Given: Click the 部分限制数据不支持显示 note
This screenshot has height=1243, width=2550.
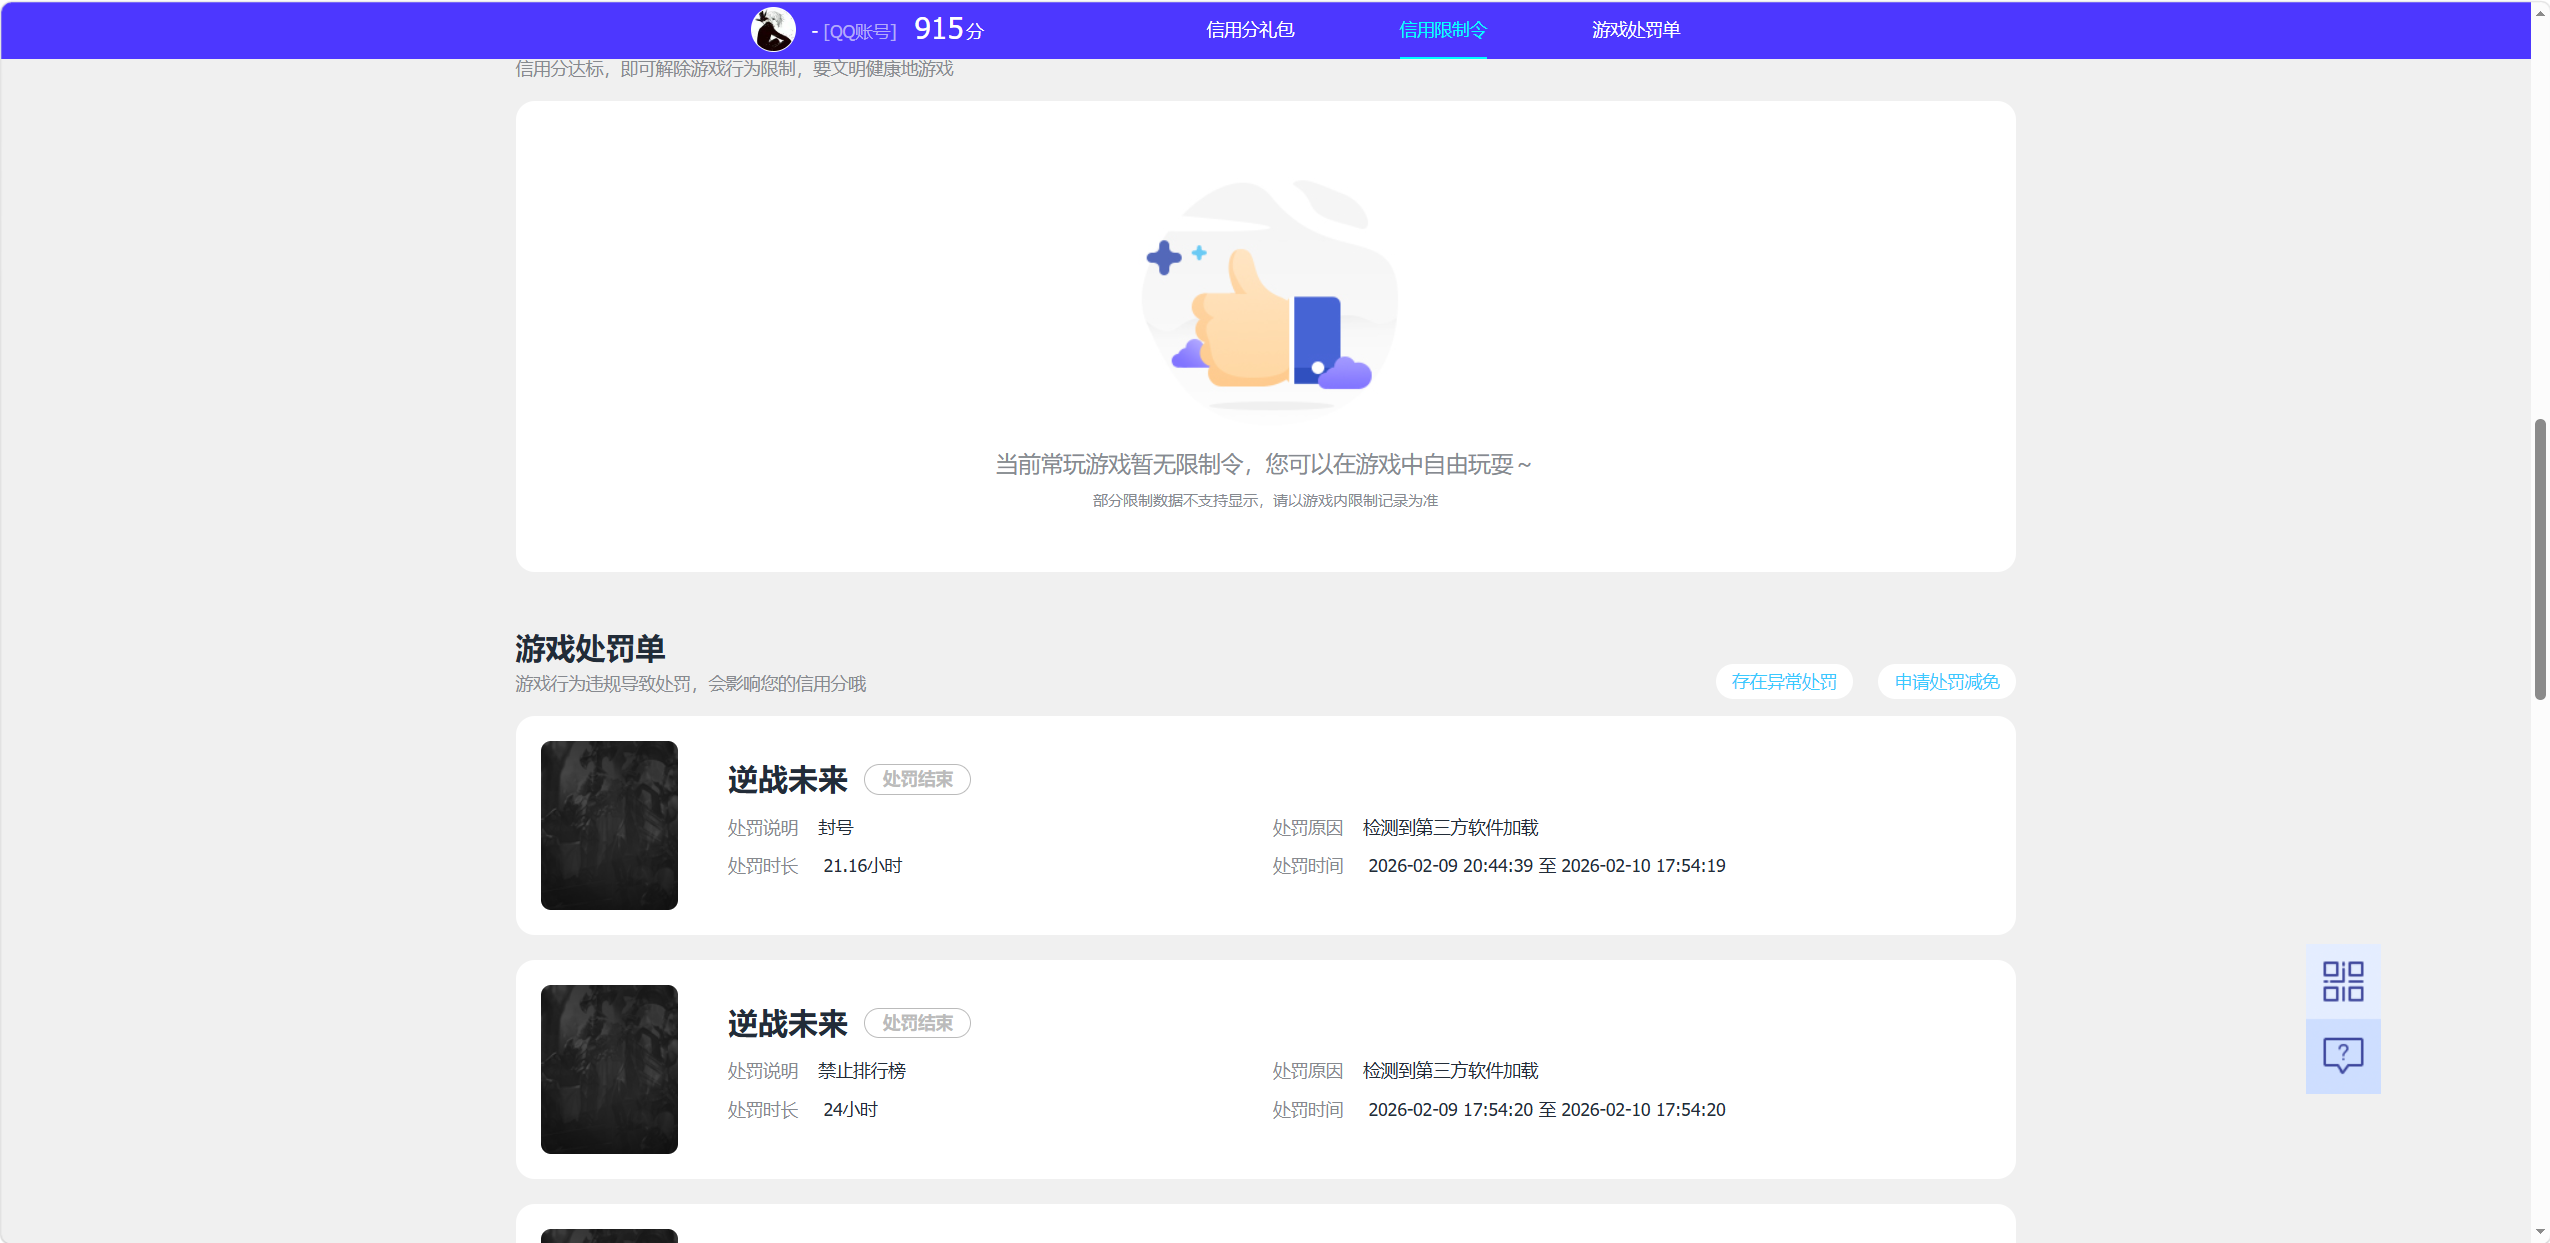Looking at the screenshot, I should point(1265,501).
